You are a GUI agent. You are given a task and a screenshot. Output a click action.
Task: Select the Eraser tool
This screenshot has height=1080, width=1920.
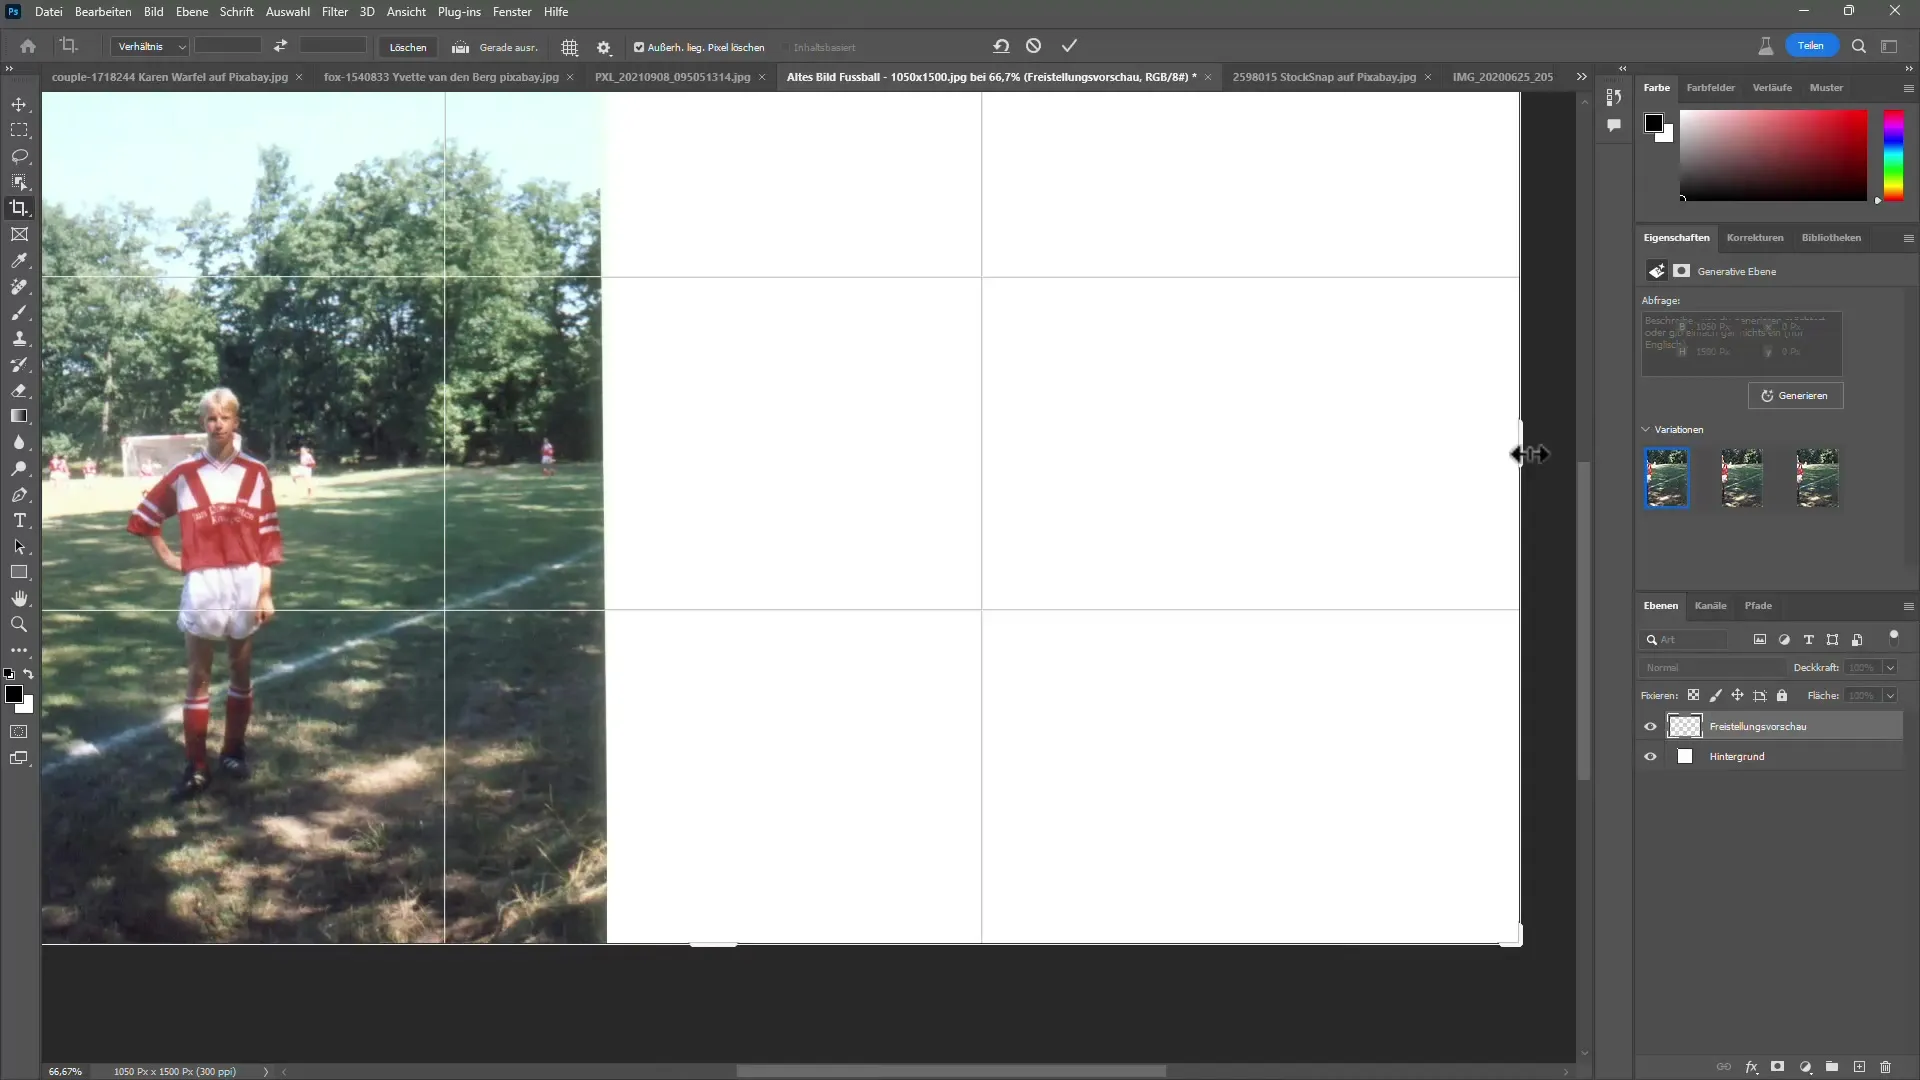coord(19,391)
